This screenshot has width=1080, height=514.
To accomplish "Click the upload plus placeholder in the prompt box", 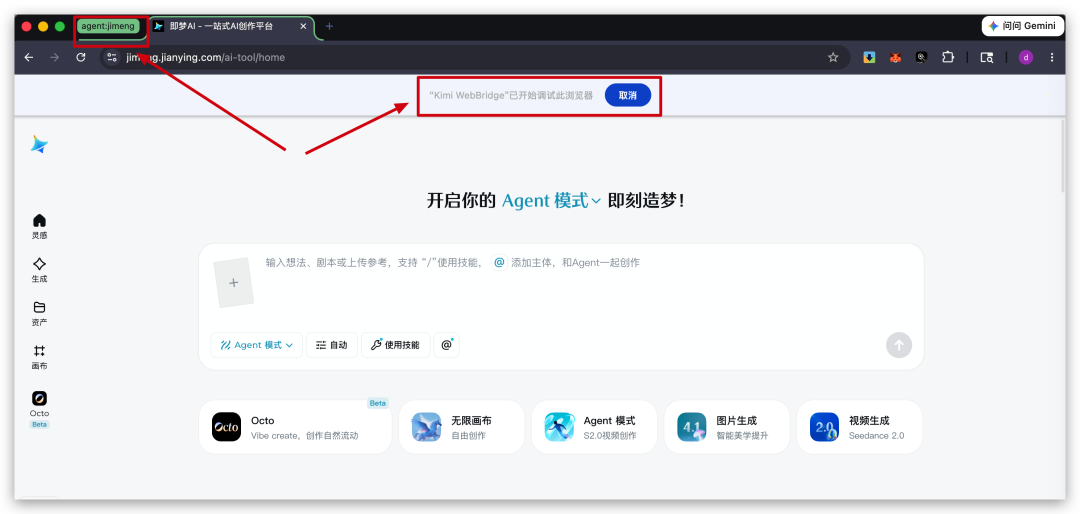I will point(233,282).
